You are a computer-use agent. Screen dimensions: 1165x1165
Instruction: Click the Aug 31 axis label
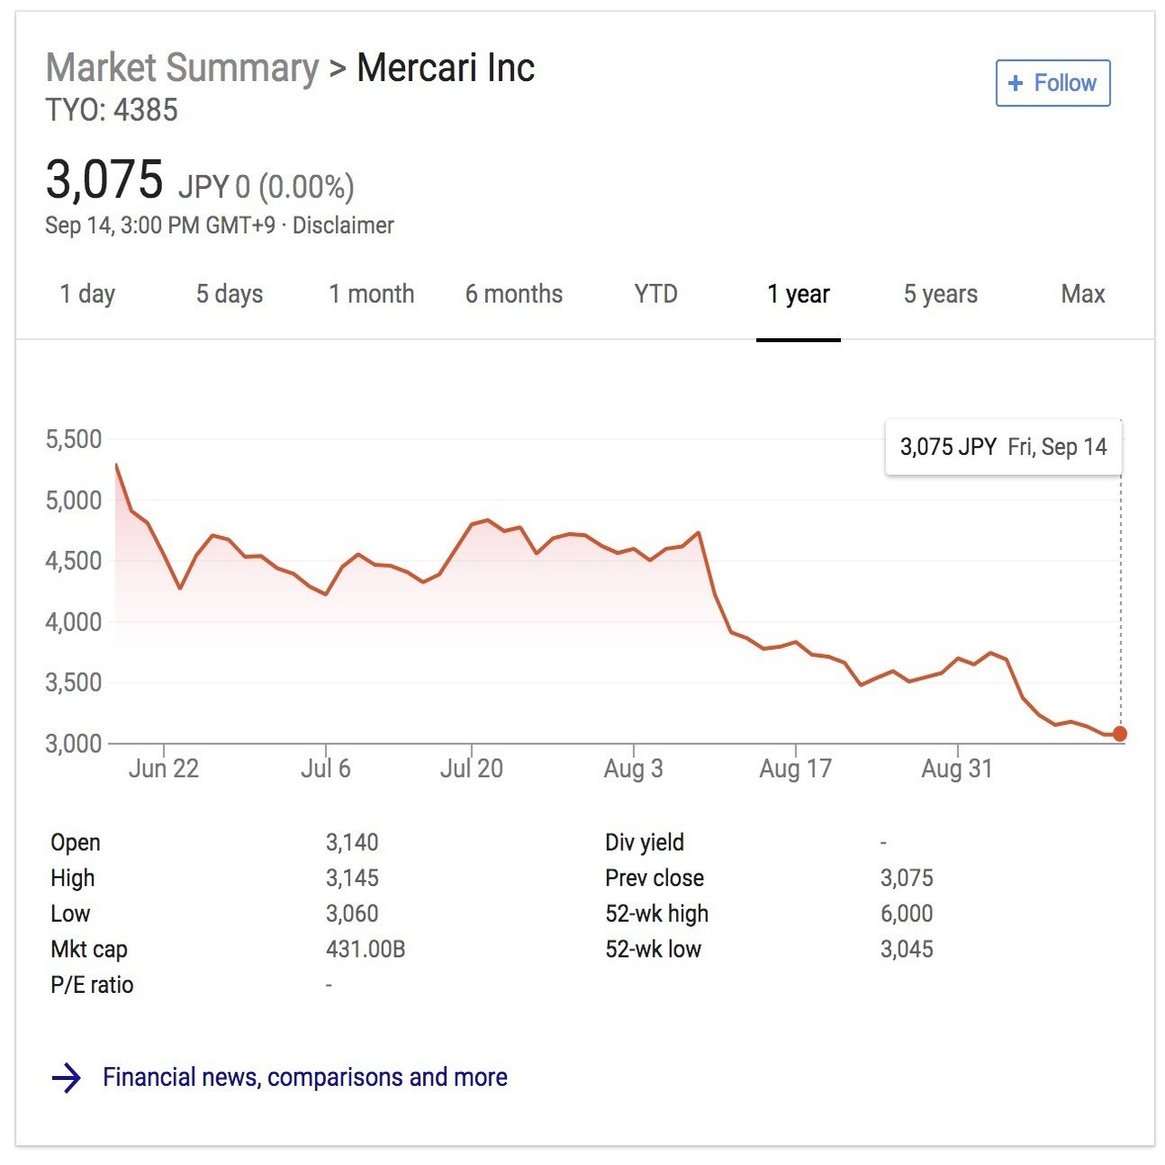(x=957, y=769)
